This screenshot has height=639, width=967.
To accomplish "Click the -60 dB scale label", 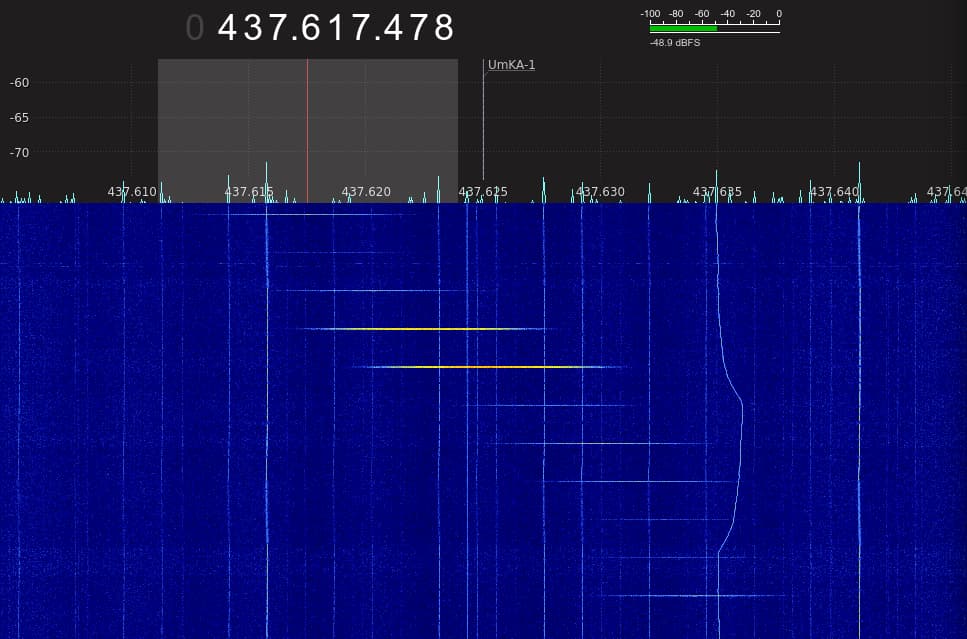I will [19, 83].
